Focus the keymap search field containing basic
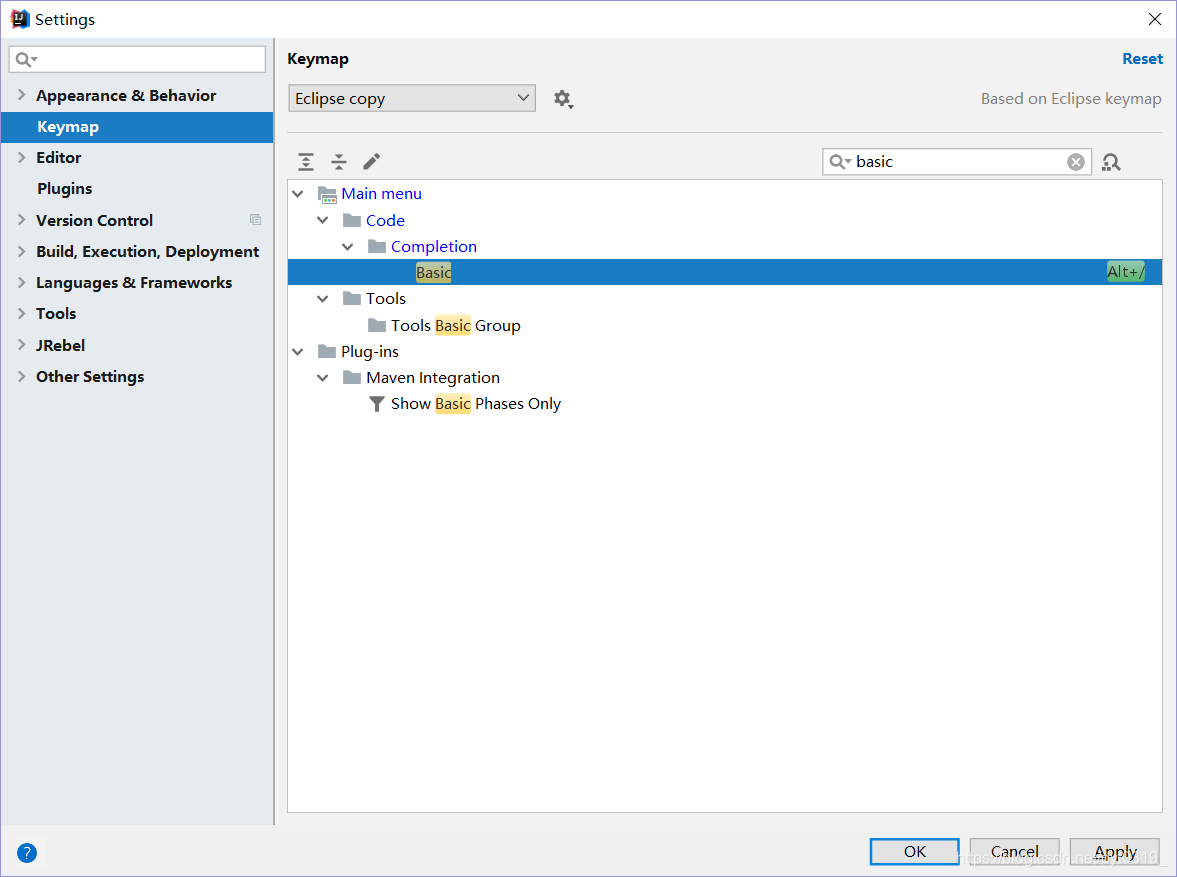This screenshot has width=1177, height=877. pyautogui.click(x=957, y=161)
